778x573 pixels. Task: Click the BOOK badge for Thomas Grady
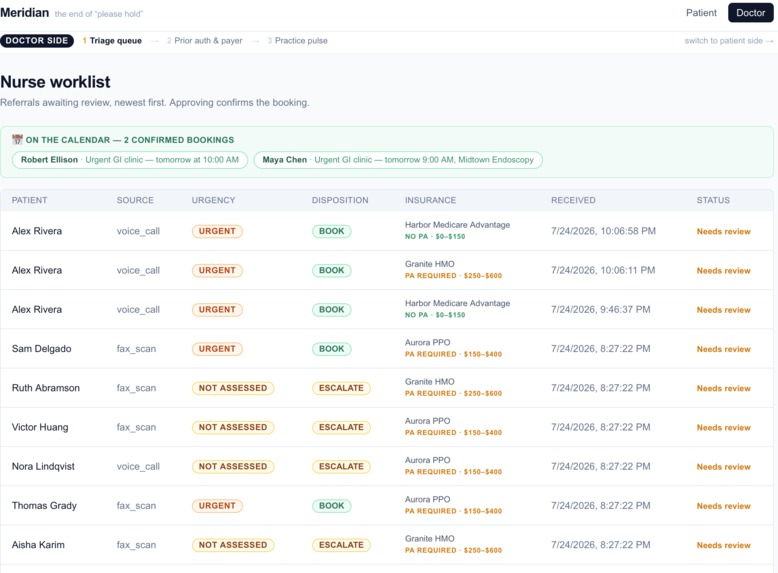point(331,506)
